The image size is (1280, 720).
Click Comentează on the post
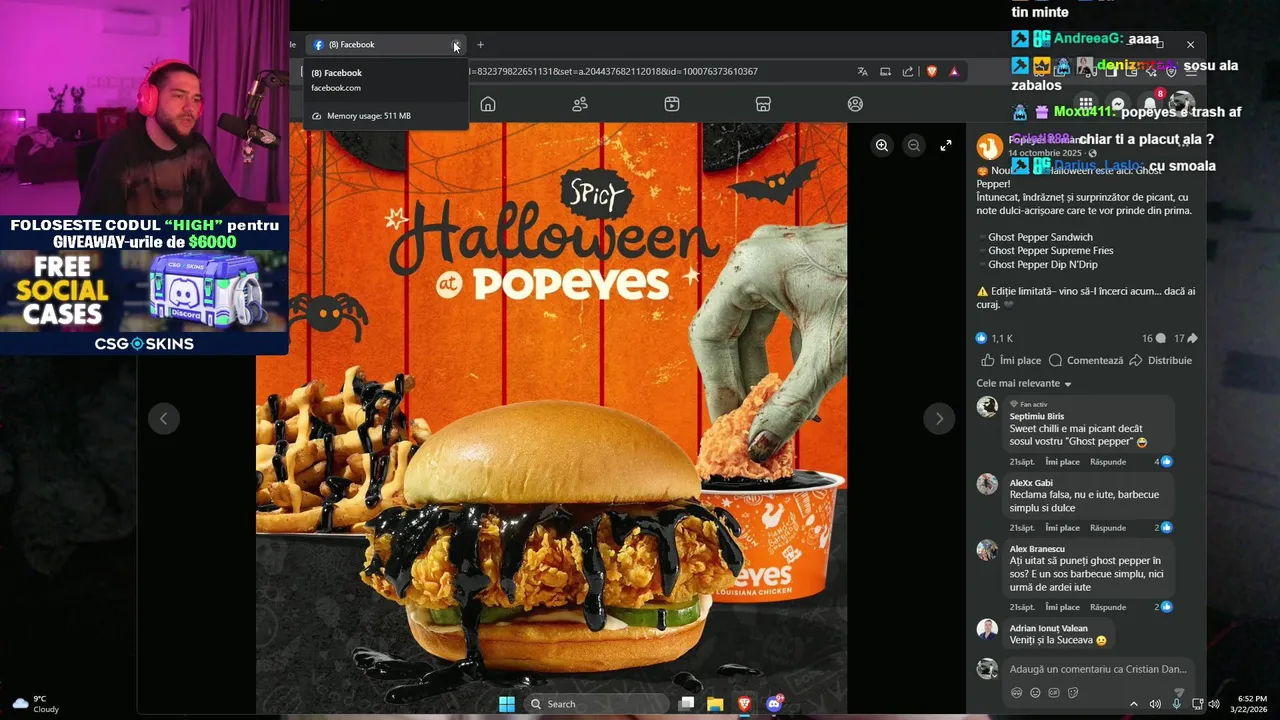click(1086, 360)
